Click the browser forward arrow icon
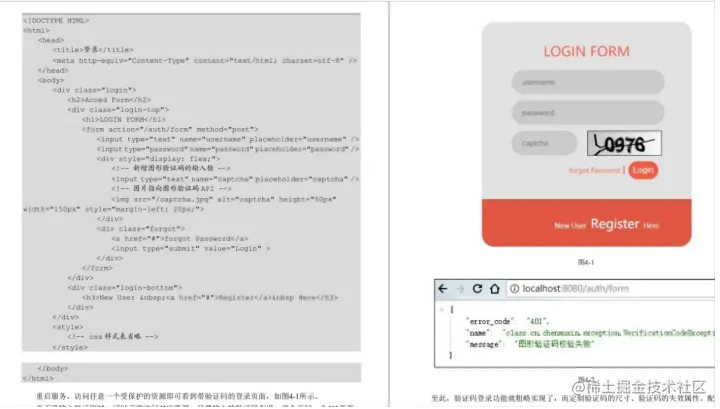The width and height of the screenshot is (720, 409). tap(460, 289)
